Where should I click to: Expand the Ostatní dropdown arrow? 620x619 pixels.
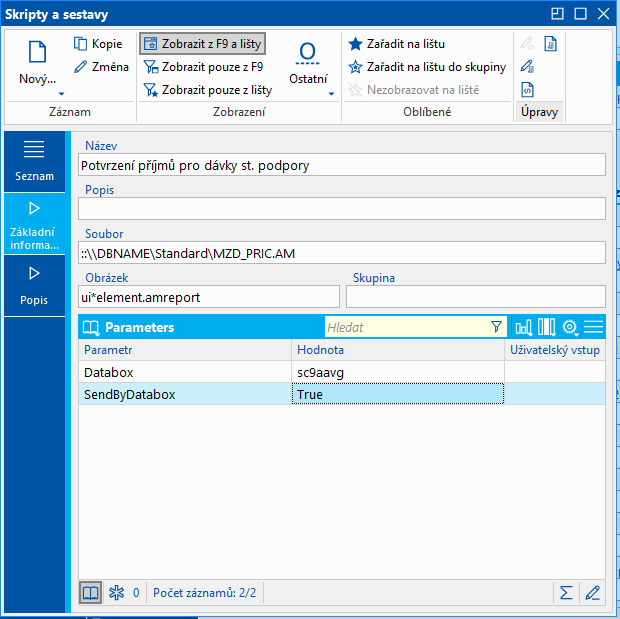click(x=331, y=94)
